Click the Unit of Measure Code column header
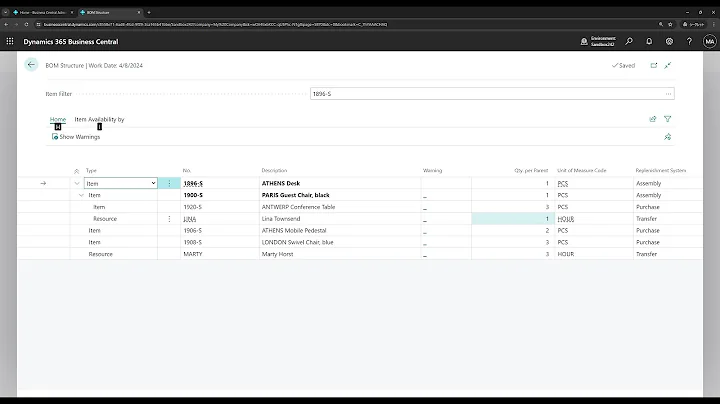Image resolution: width=720 pixels, height=404 pixels. [x=581, y=170]
